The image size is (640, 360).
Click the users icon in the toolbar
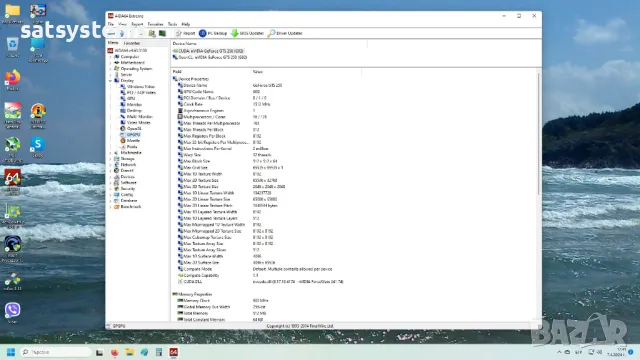[x=152, y=33]
